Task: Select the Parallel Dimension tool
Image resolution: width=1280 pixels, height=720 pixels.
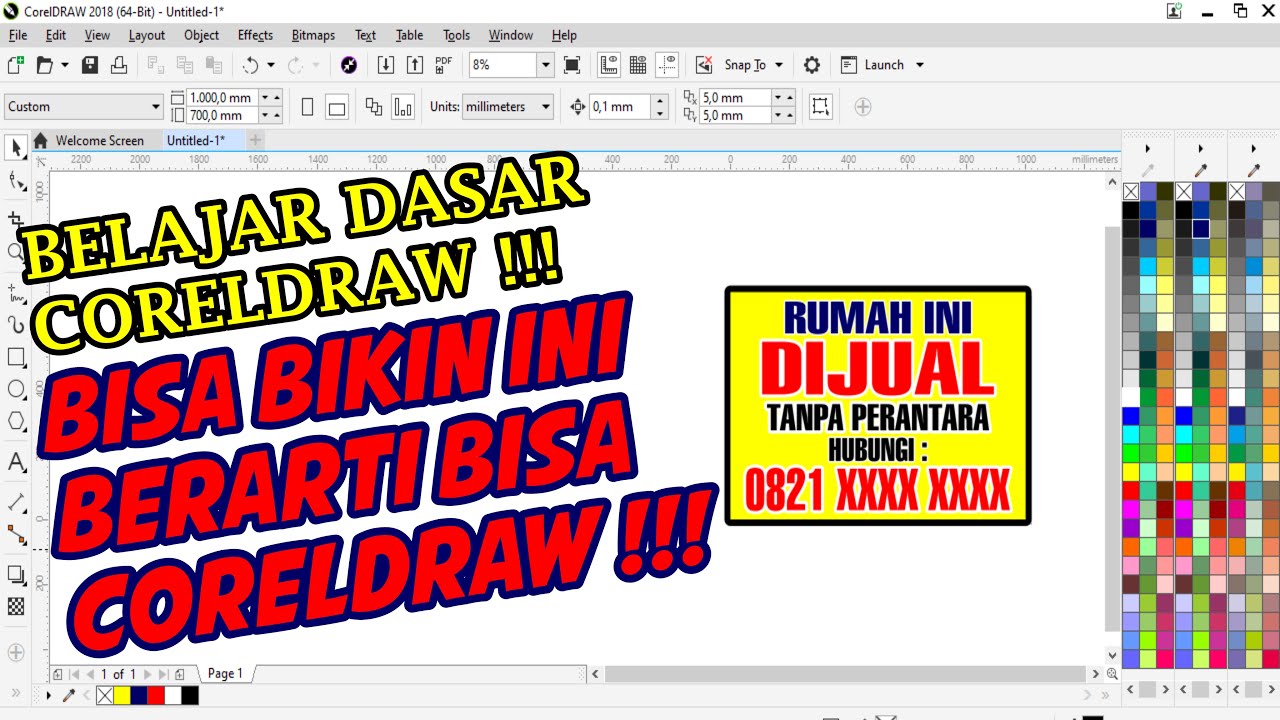Action: pos(16,502)
